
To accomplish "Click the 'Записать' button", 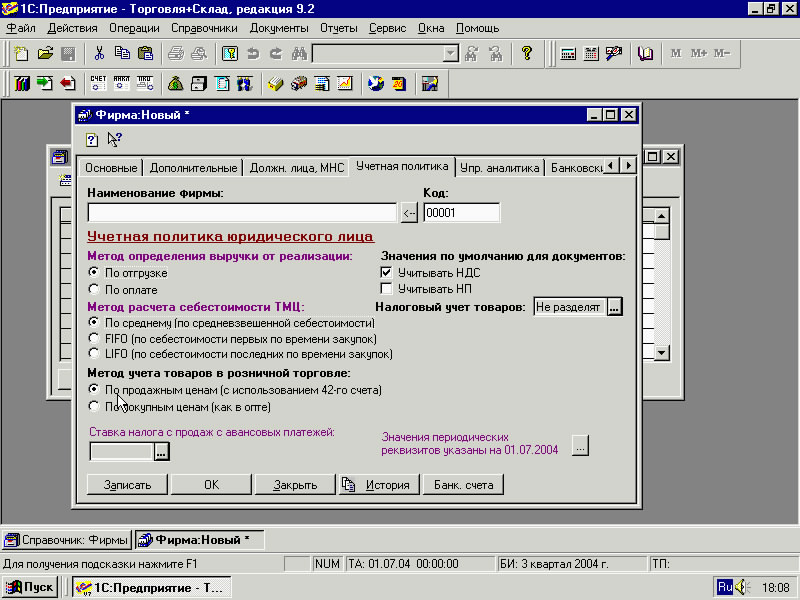I will [127, 485].
